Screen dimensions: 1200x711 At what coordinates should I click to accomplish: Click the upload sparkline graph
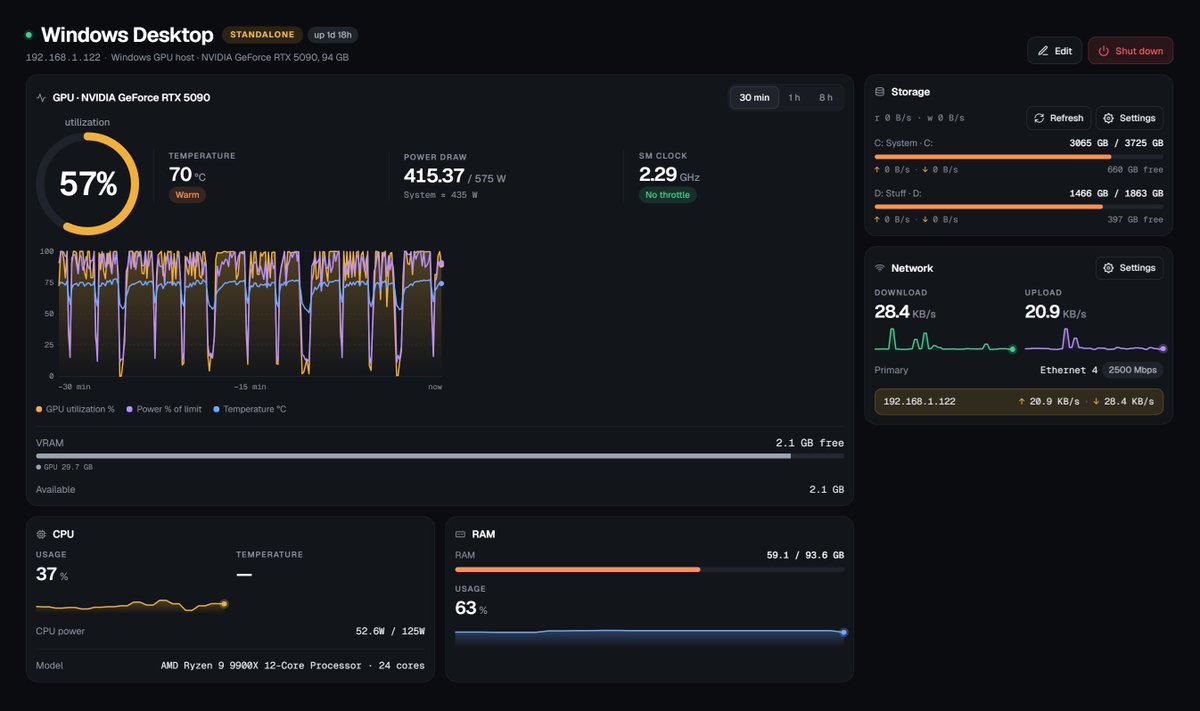pyautogui.click(x=1094, y=340)
